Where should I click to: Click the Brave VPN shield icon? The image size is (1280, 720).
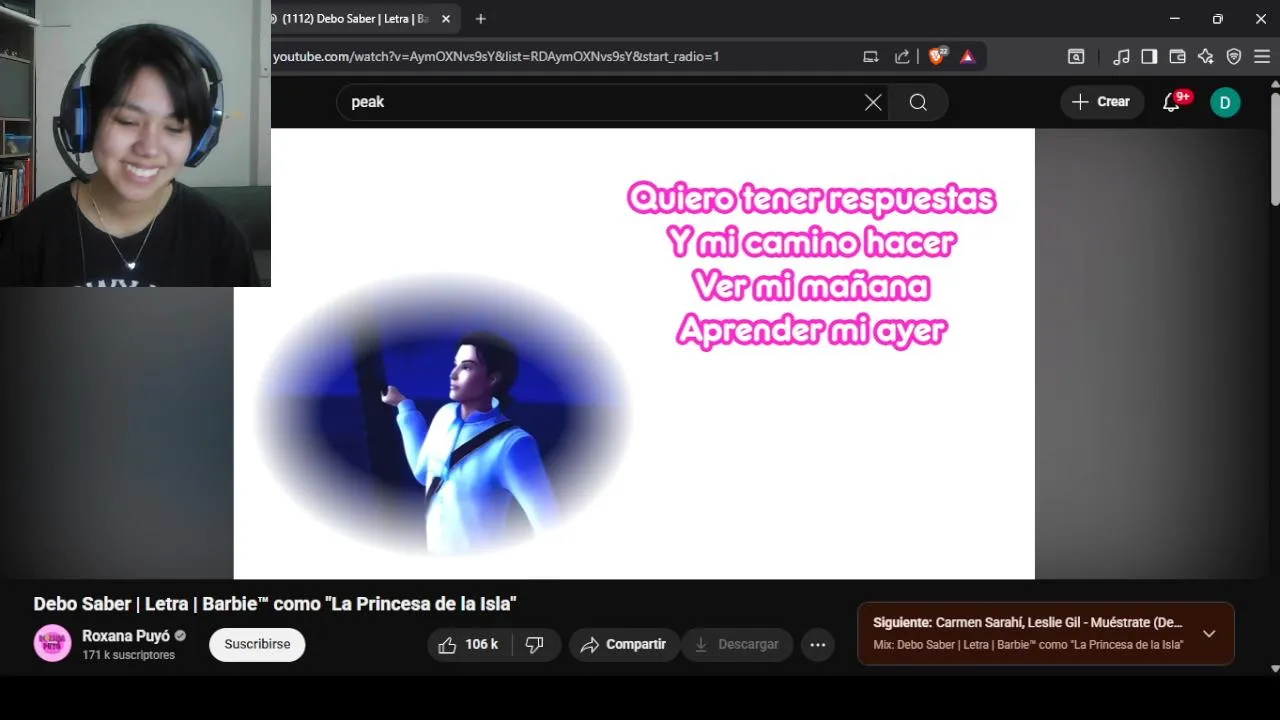[x=1234, y=57]
